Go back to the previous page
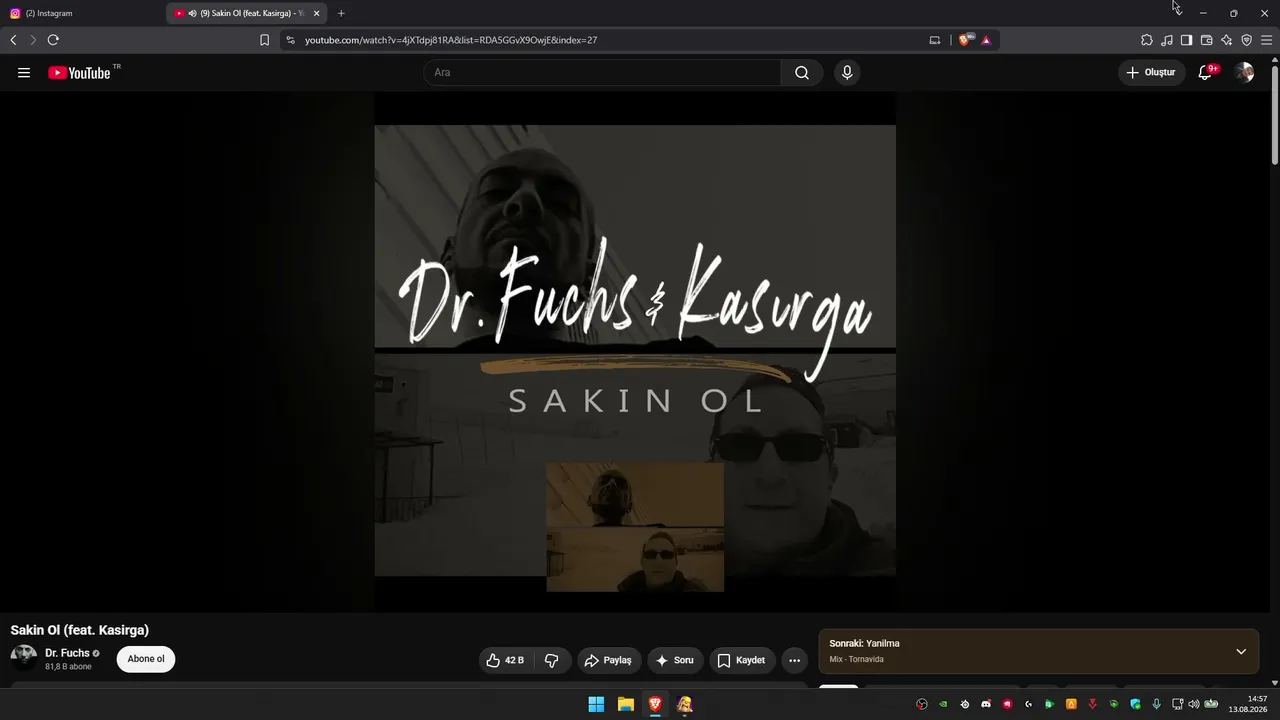Viewport: 1280px width, 720px height. [13, 40]
